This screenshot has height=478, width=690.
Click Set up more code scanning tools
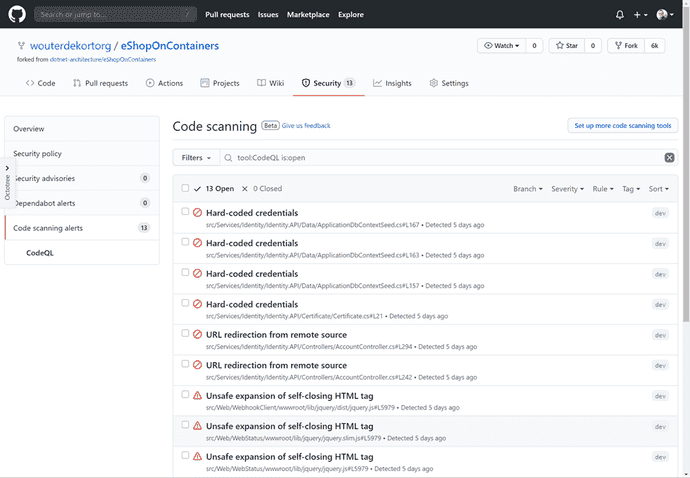(x=623, y=125)
